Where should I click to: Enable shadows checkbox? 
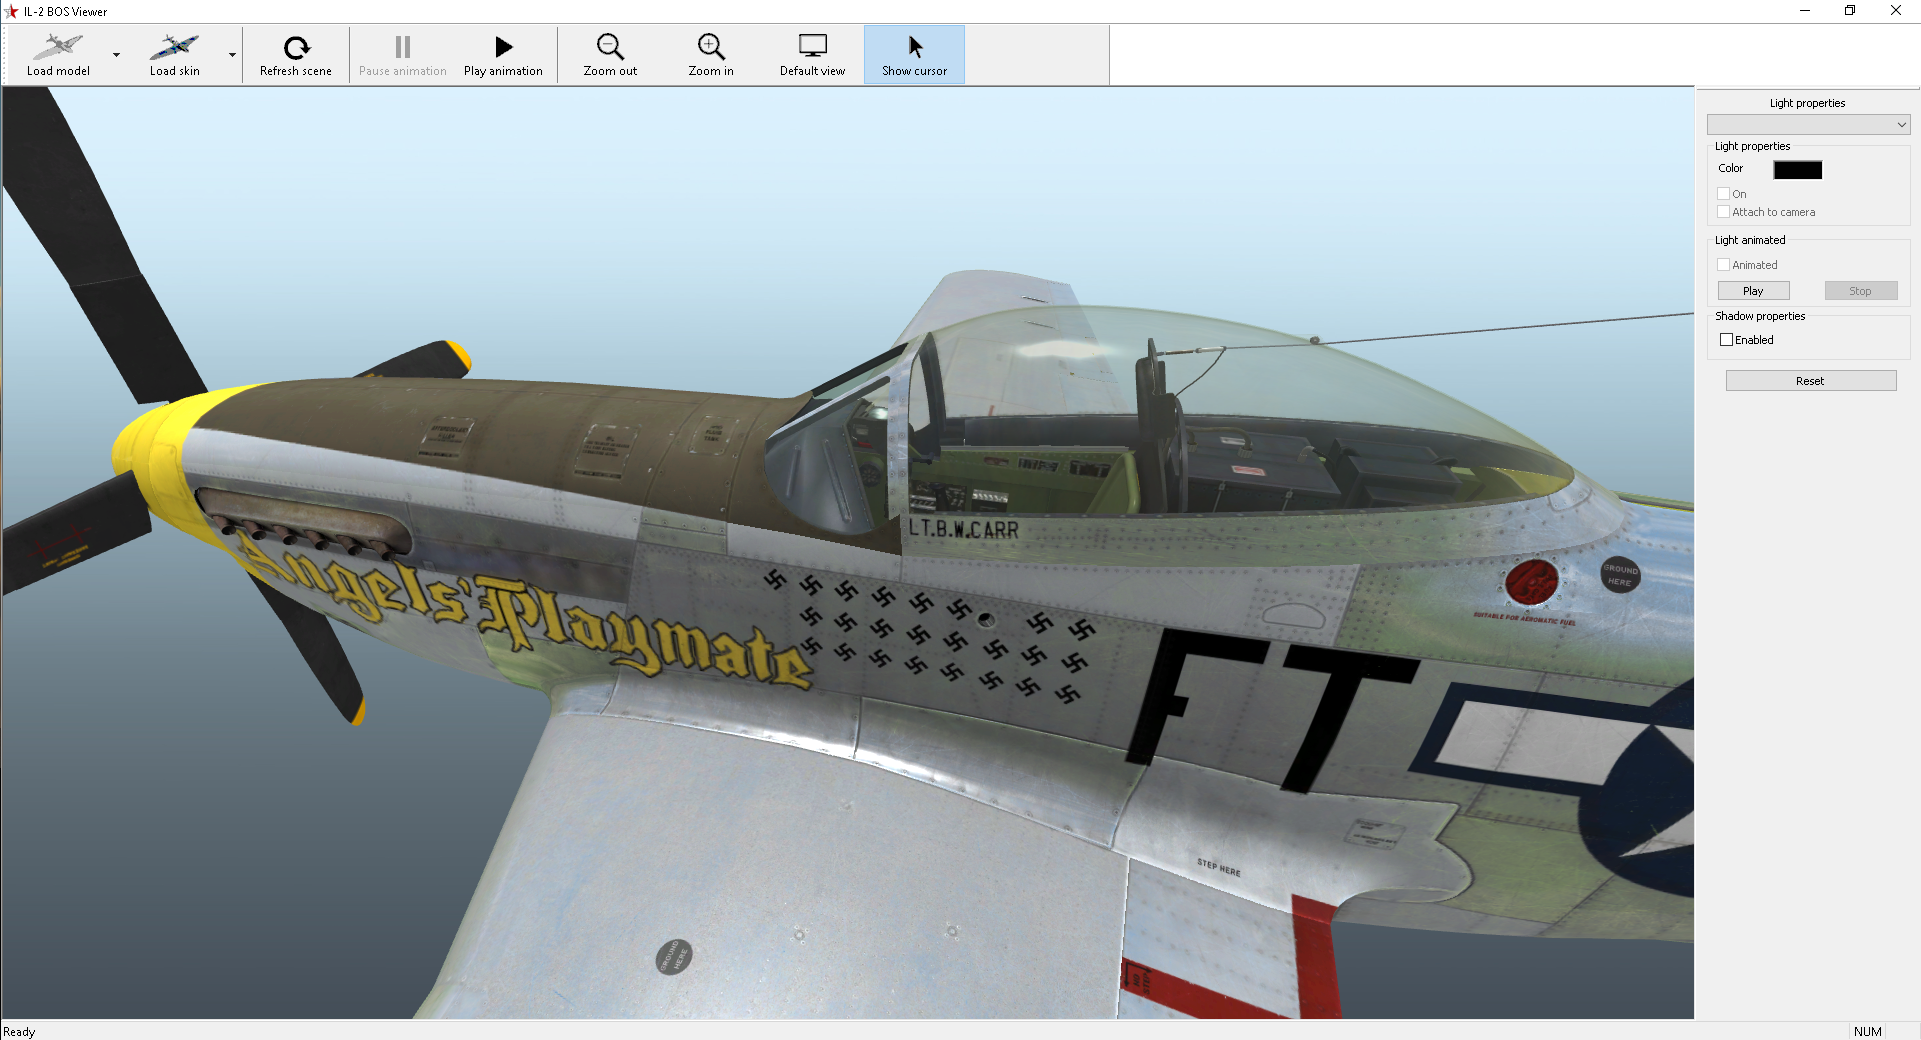click(x=1726, y=340)
